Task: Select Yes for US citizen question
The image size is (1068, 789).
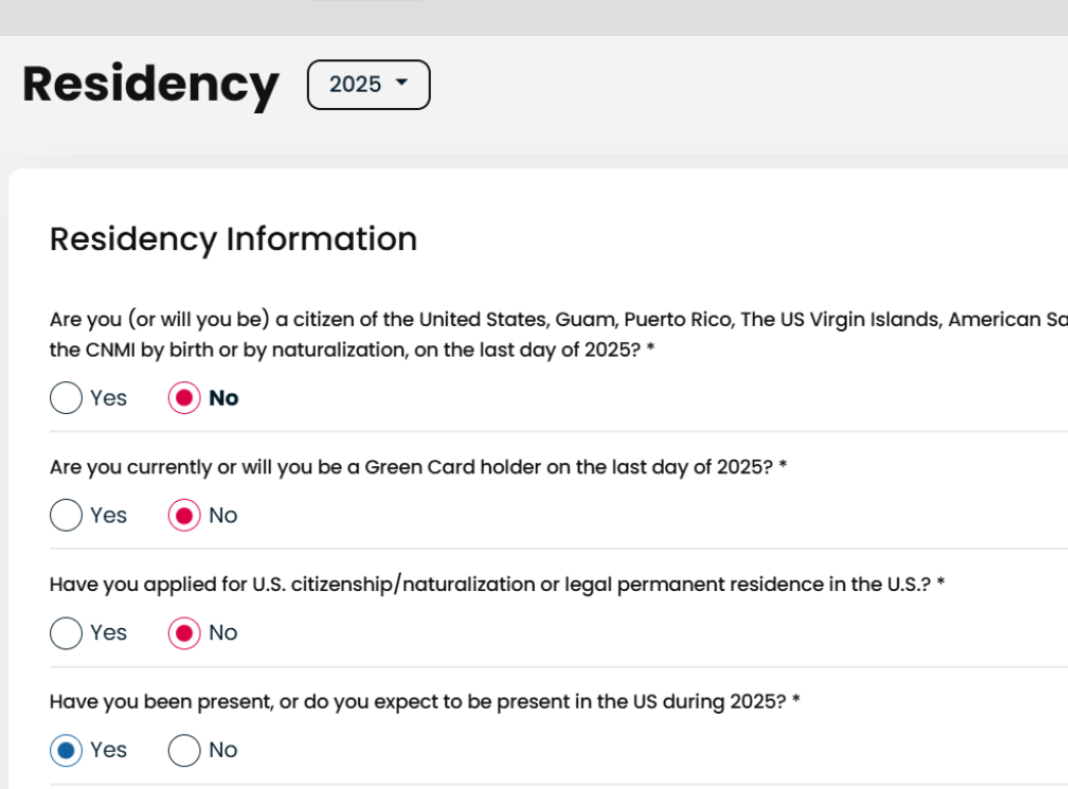Action: click(66, 398)
